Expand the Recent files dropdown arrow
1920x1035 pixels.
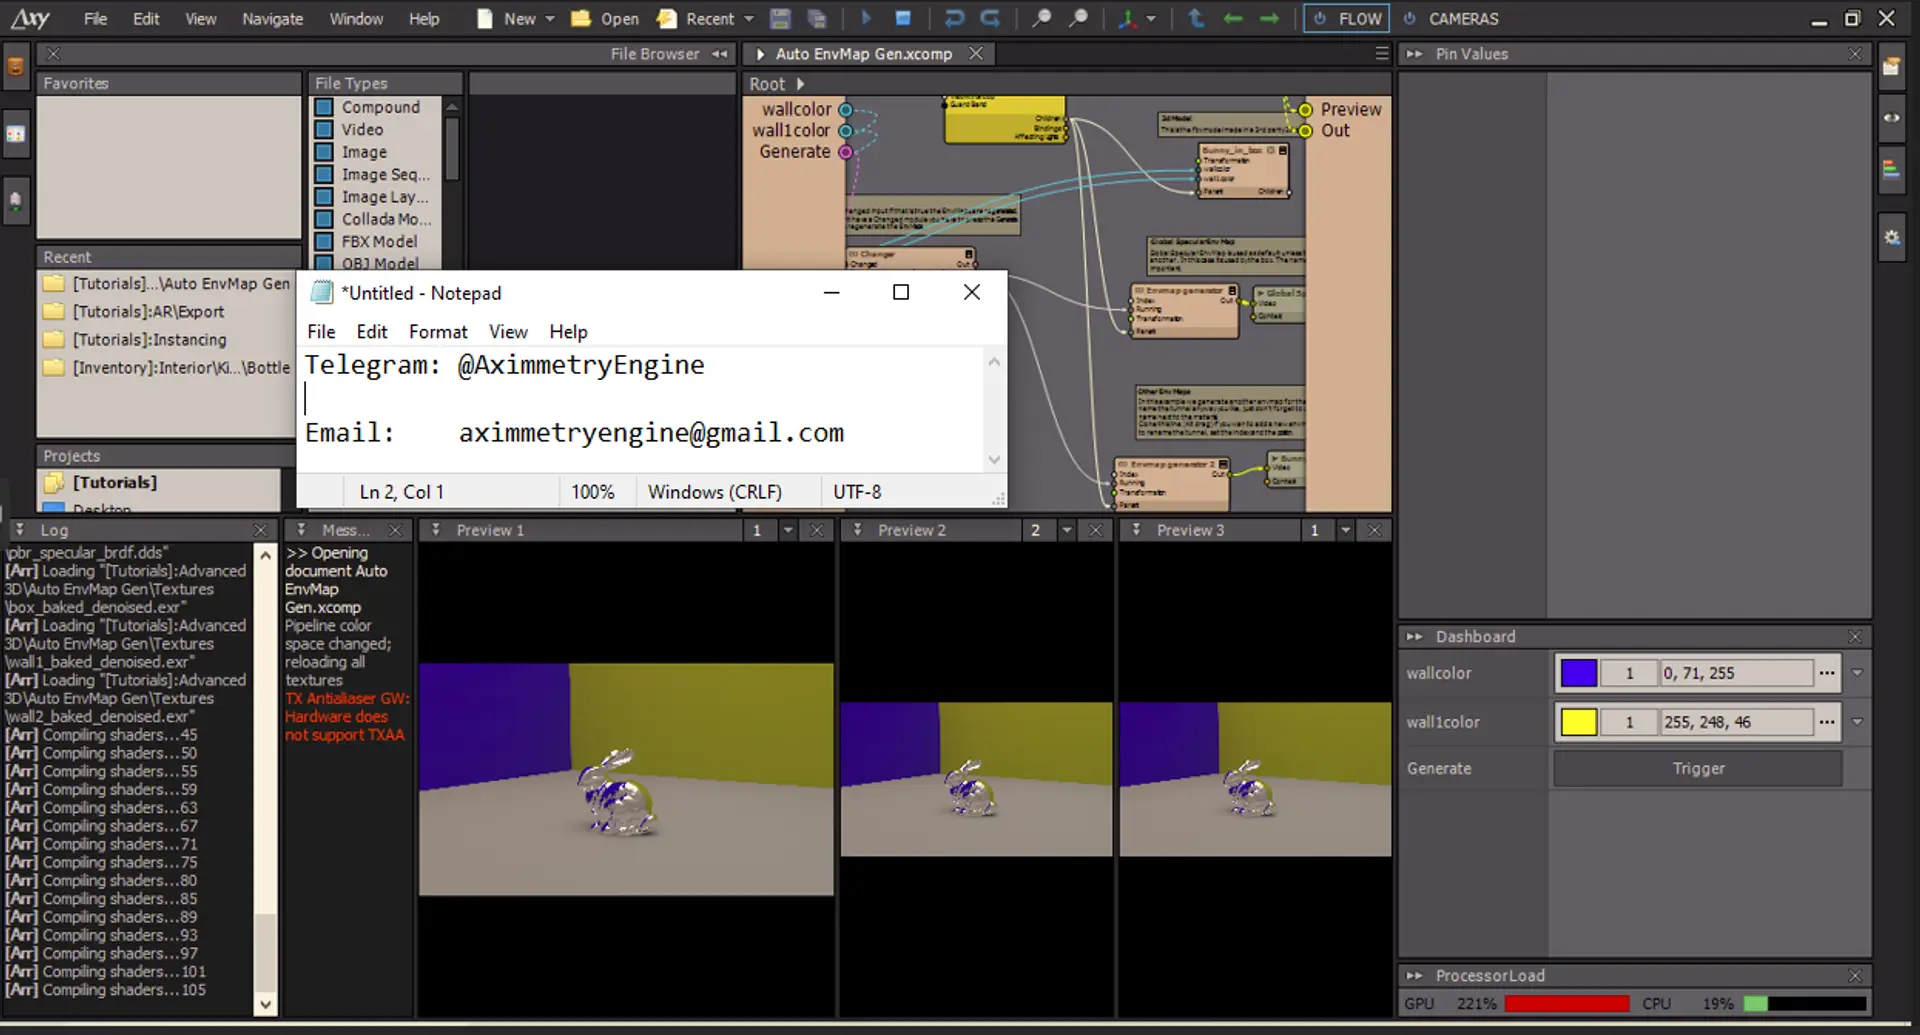tap(749, 19)
